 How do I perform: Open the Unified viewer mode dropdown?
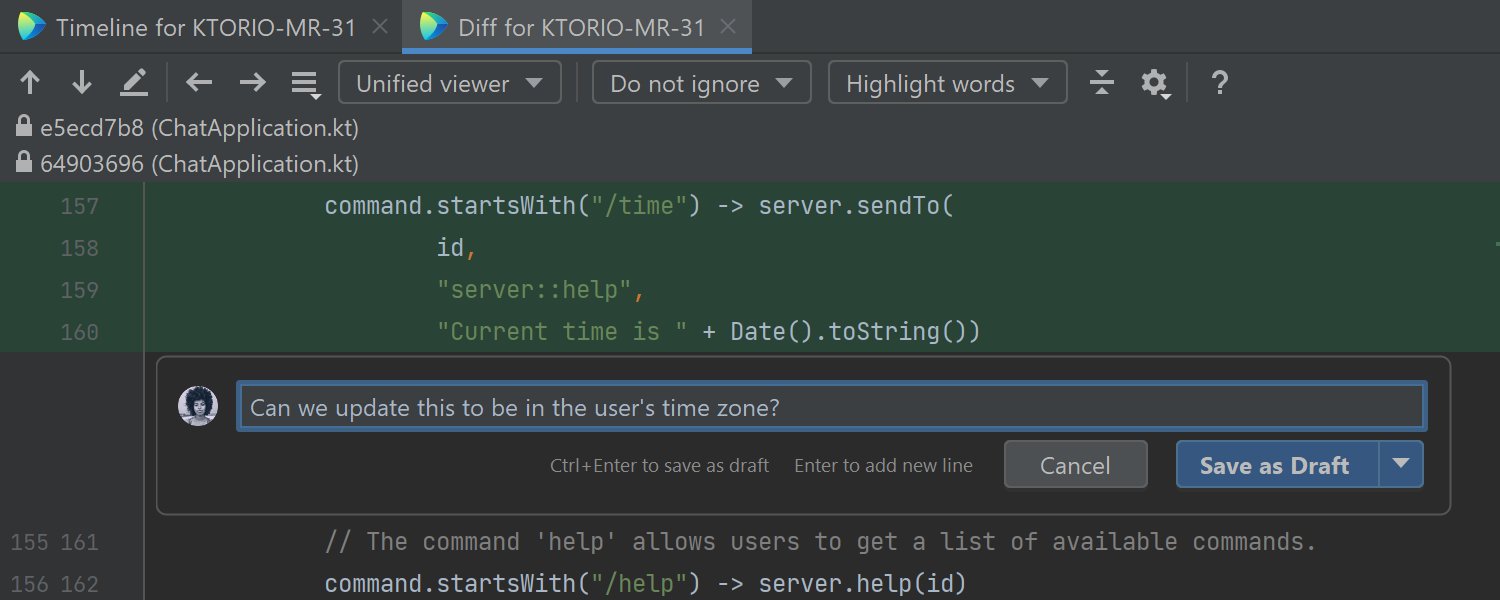click(x=449, y=83)
